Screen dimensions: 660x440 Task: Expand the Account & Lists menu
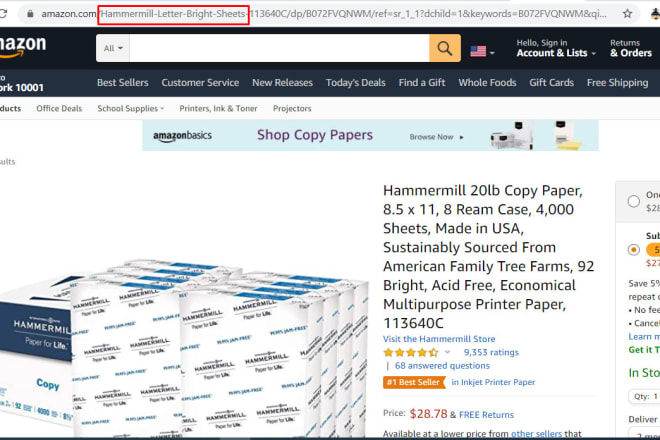tap(556, 48)
